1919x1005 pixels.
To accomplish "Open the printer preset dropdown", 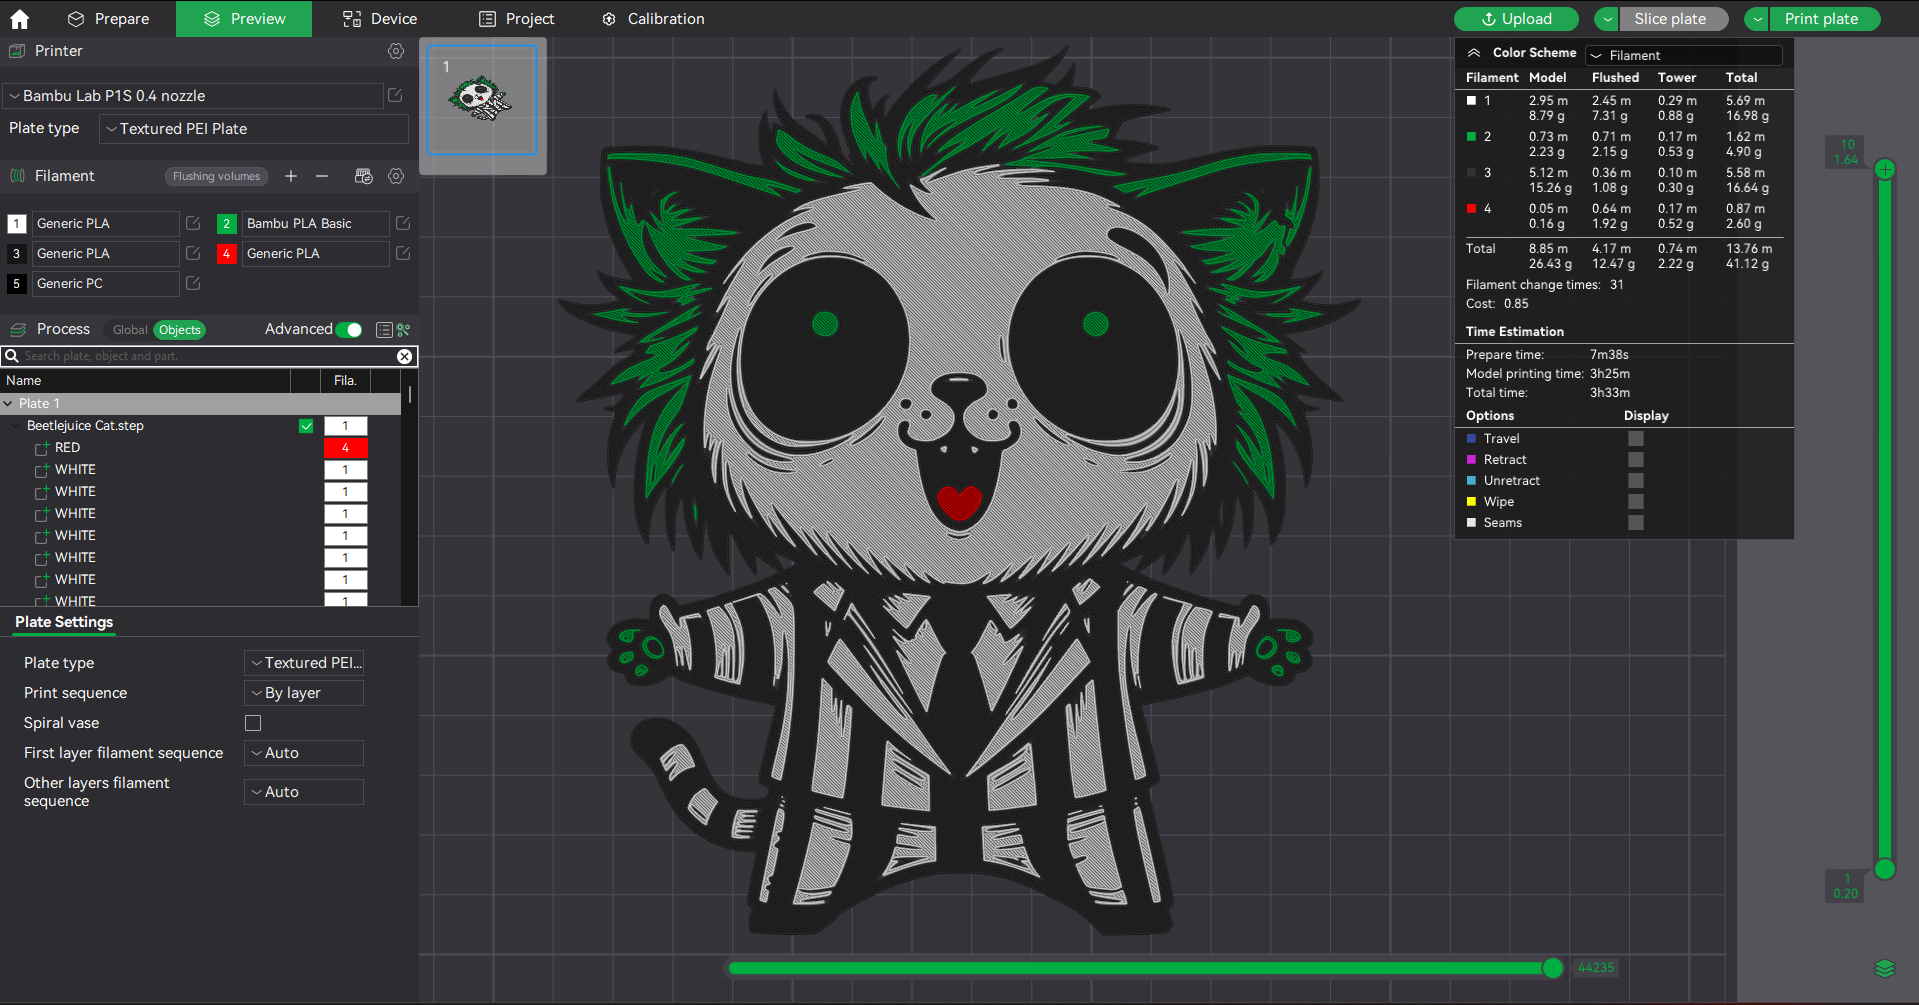I will click(x=193, y=96).
